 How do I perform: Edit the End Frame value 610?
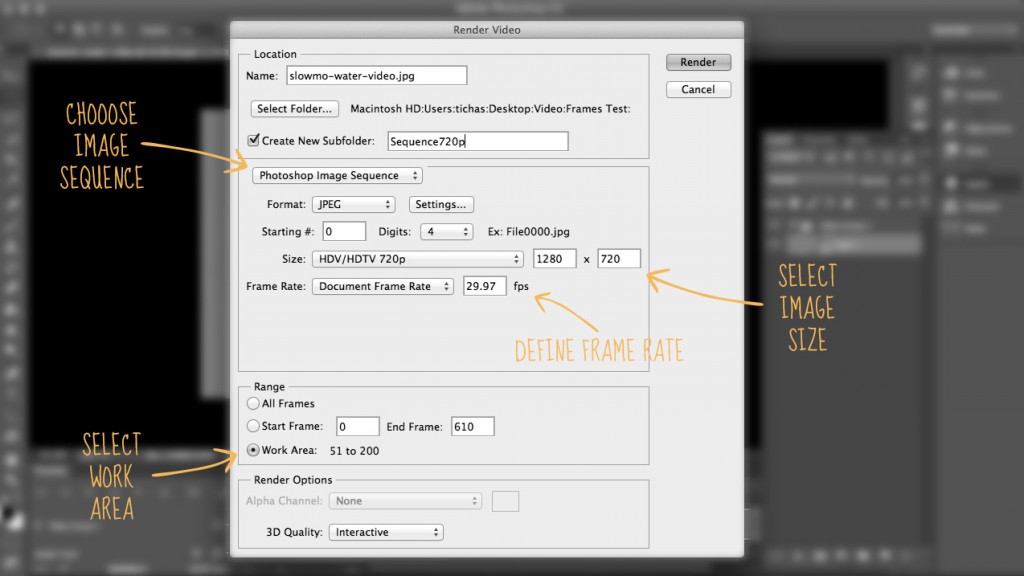(x=472, y=426)
